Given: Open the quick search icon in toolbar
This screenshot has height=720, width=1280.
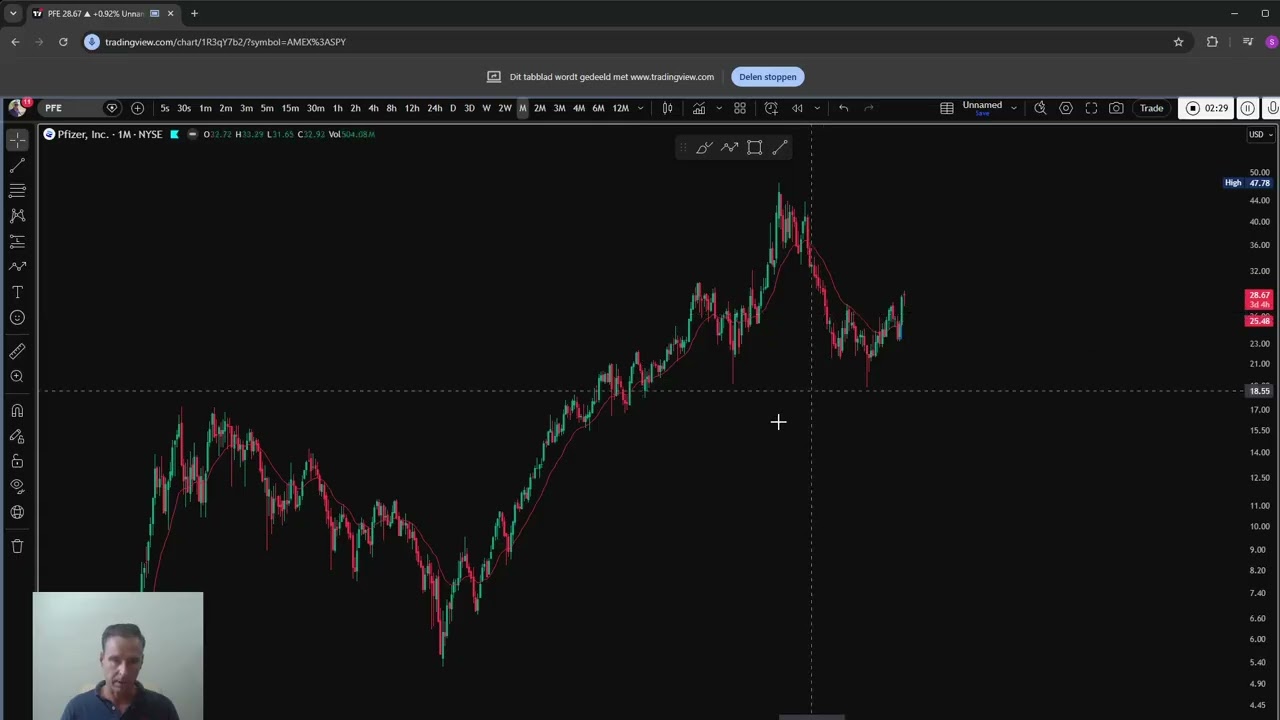Looking at the screenshot, I should 1040,108.
